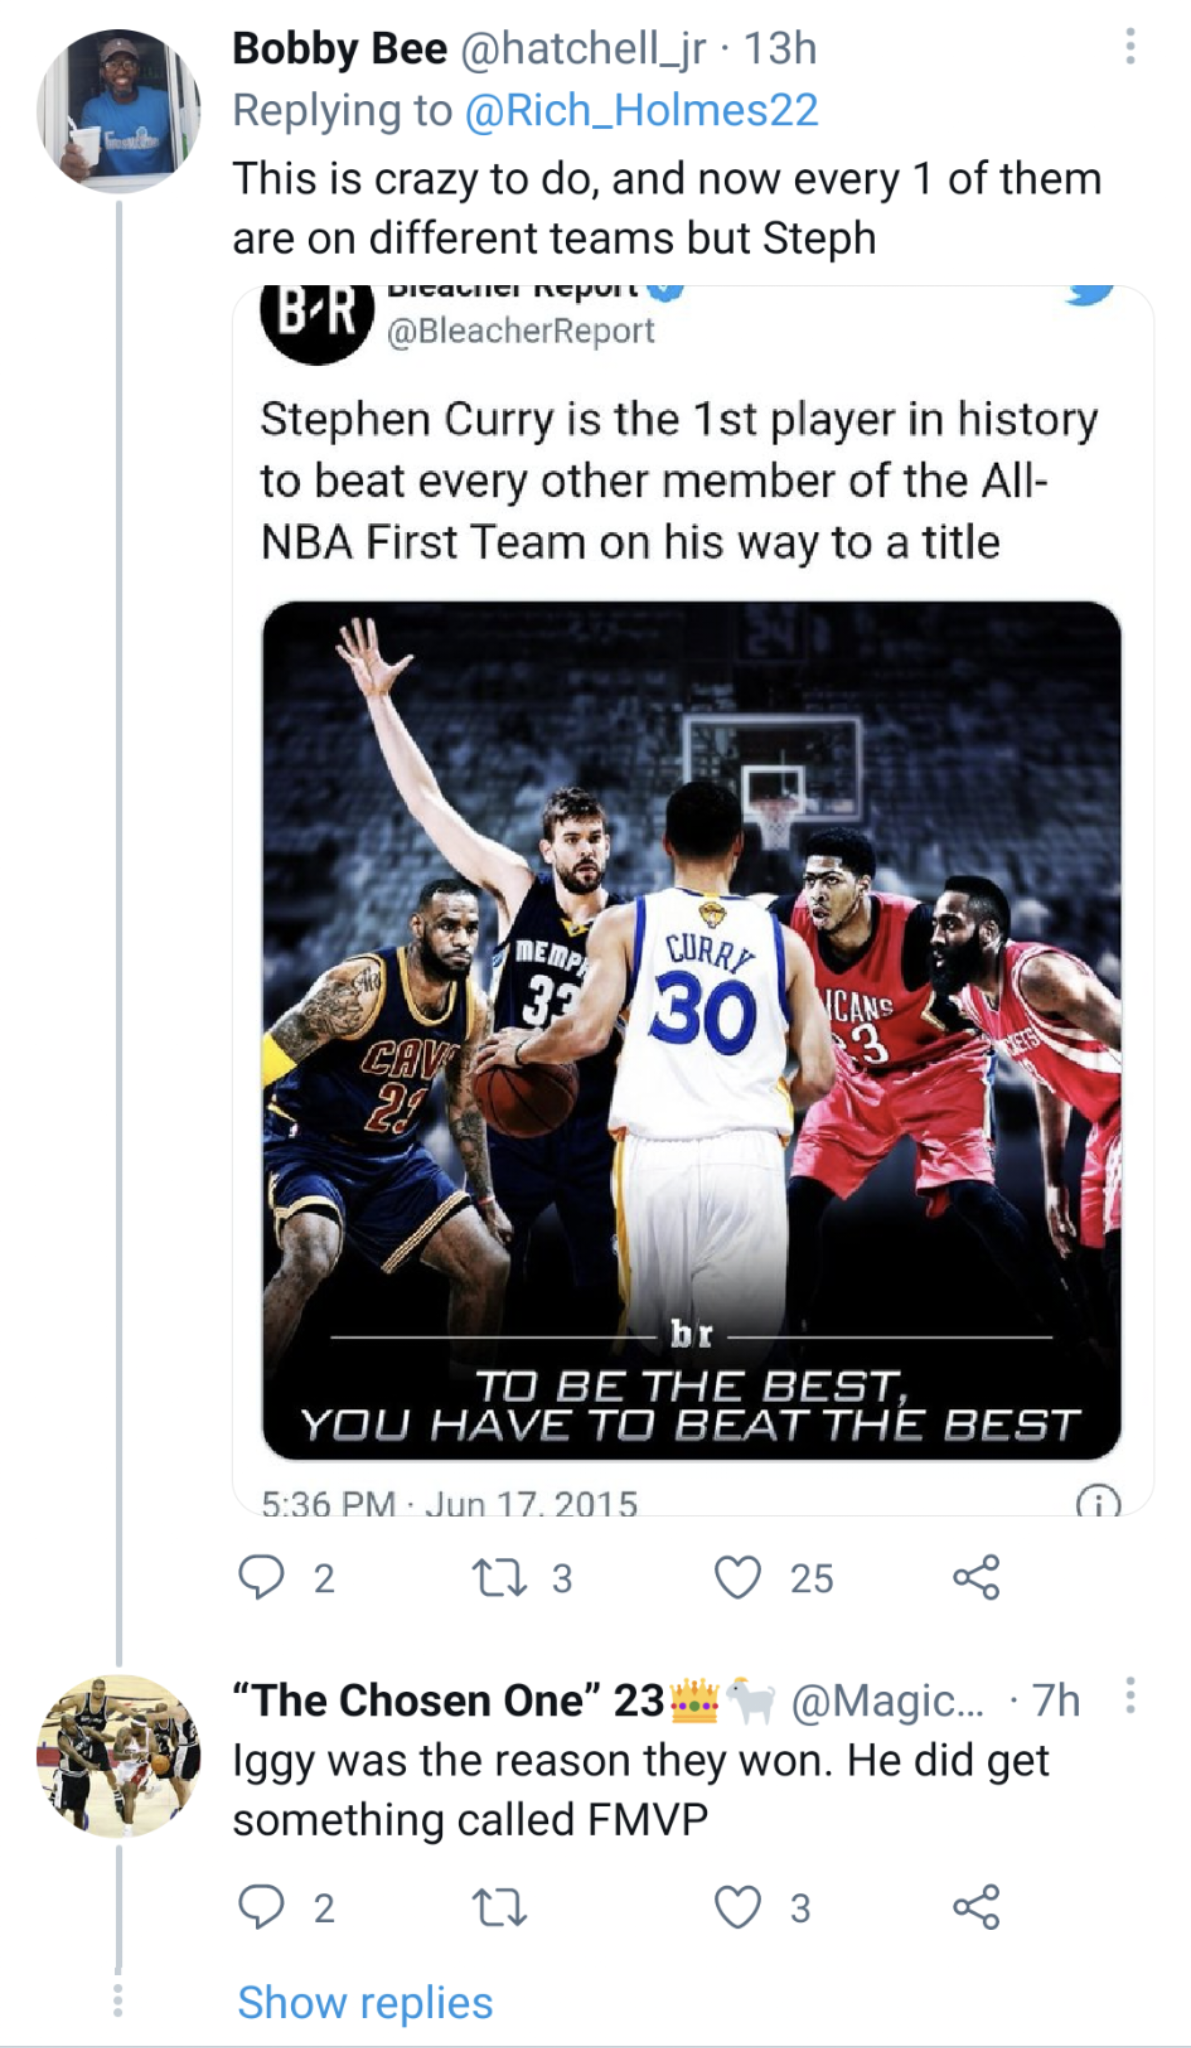Open The Chosen One's profile avatar
The image size is (1191, 2048).
point(118,1756)
